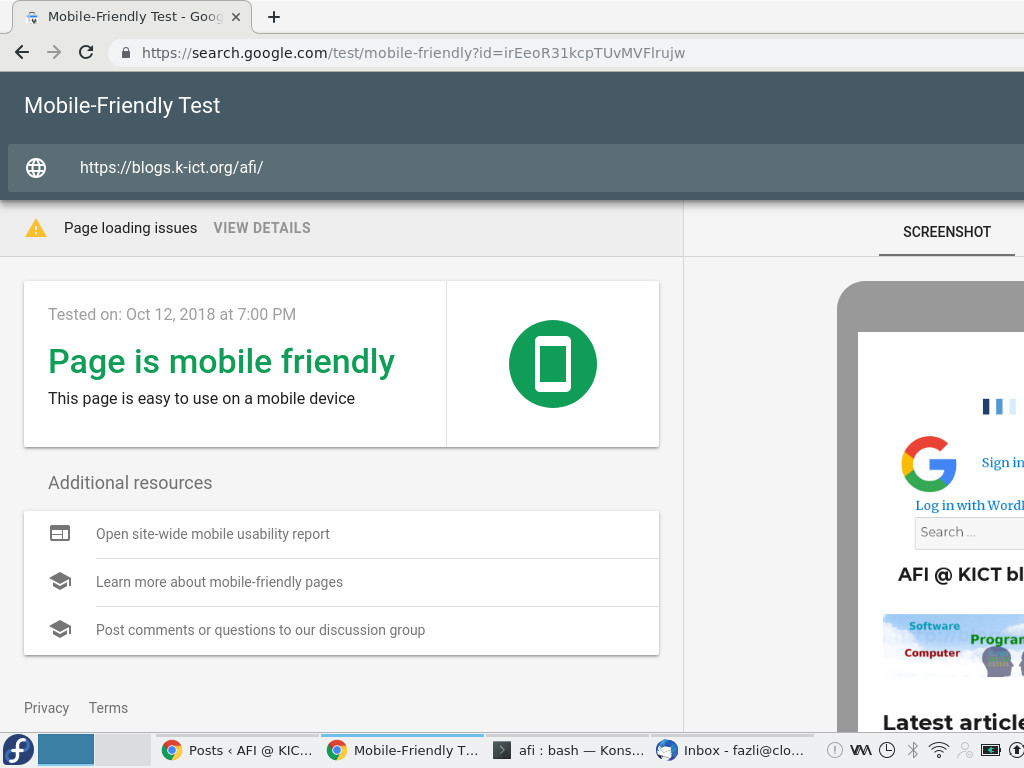Click the Google G logo in preview
Viewport: 1024px width, 768px height.
pyautogui.click(x=929, y=464)
